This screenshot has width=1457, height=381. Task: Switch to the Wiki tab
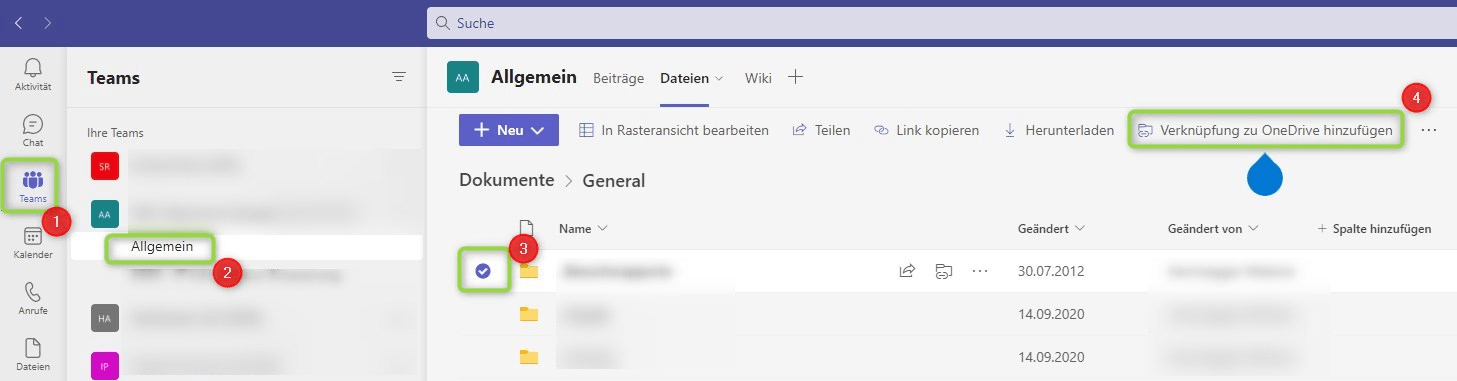point(758,77)
